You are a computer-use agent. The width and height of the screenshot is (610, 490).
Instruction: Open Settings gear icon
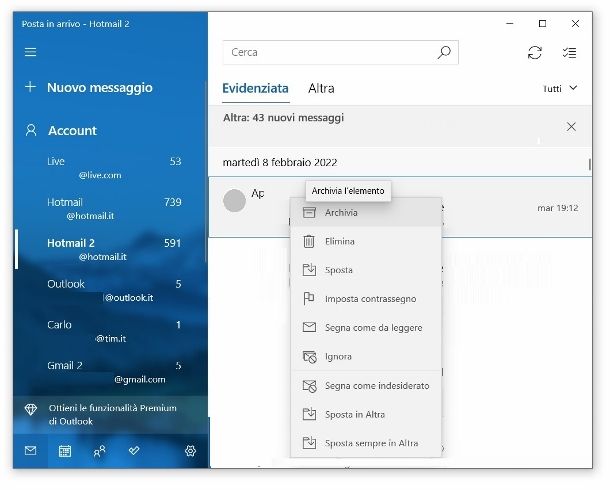(x=190, y=451)
